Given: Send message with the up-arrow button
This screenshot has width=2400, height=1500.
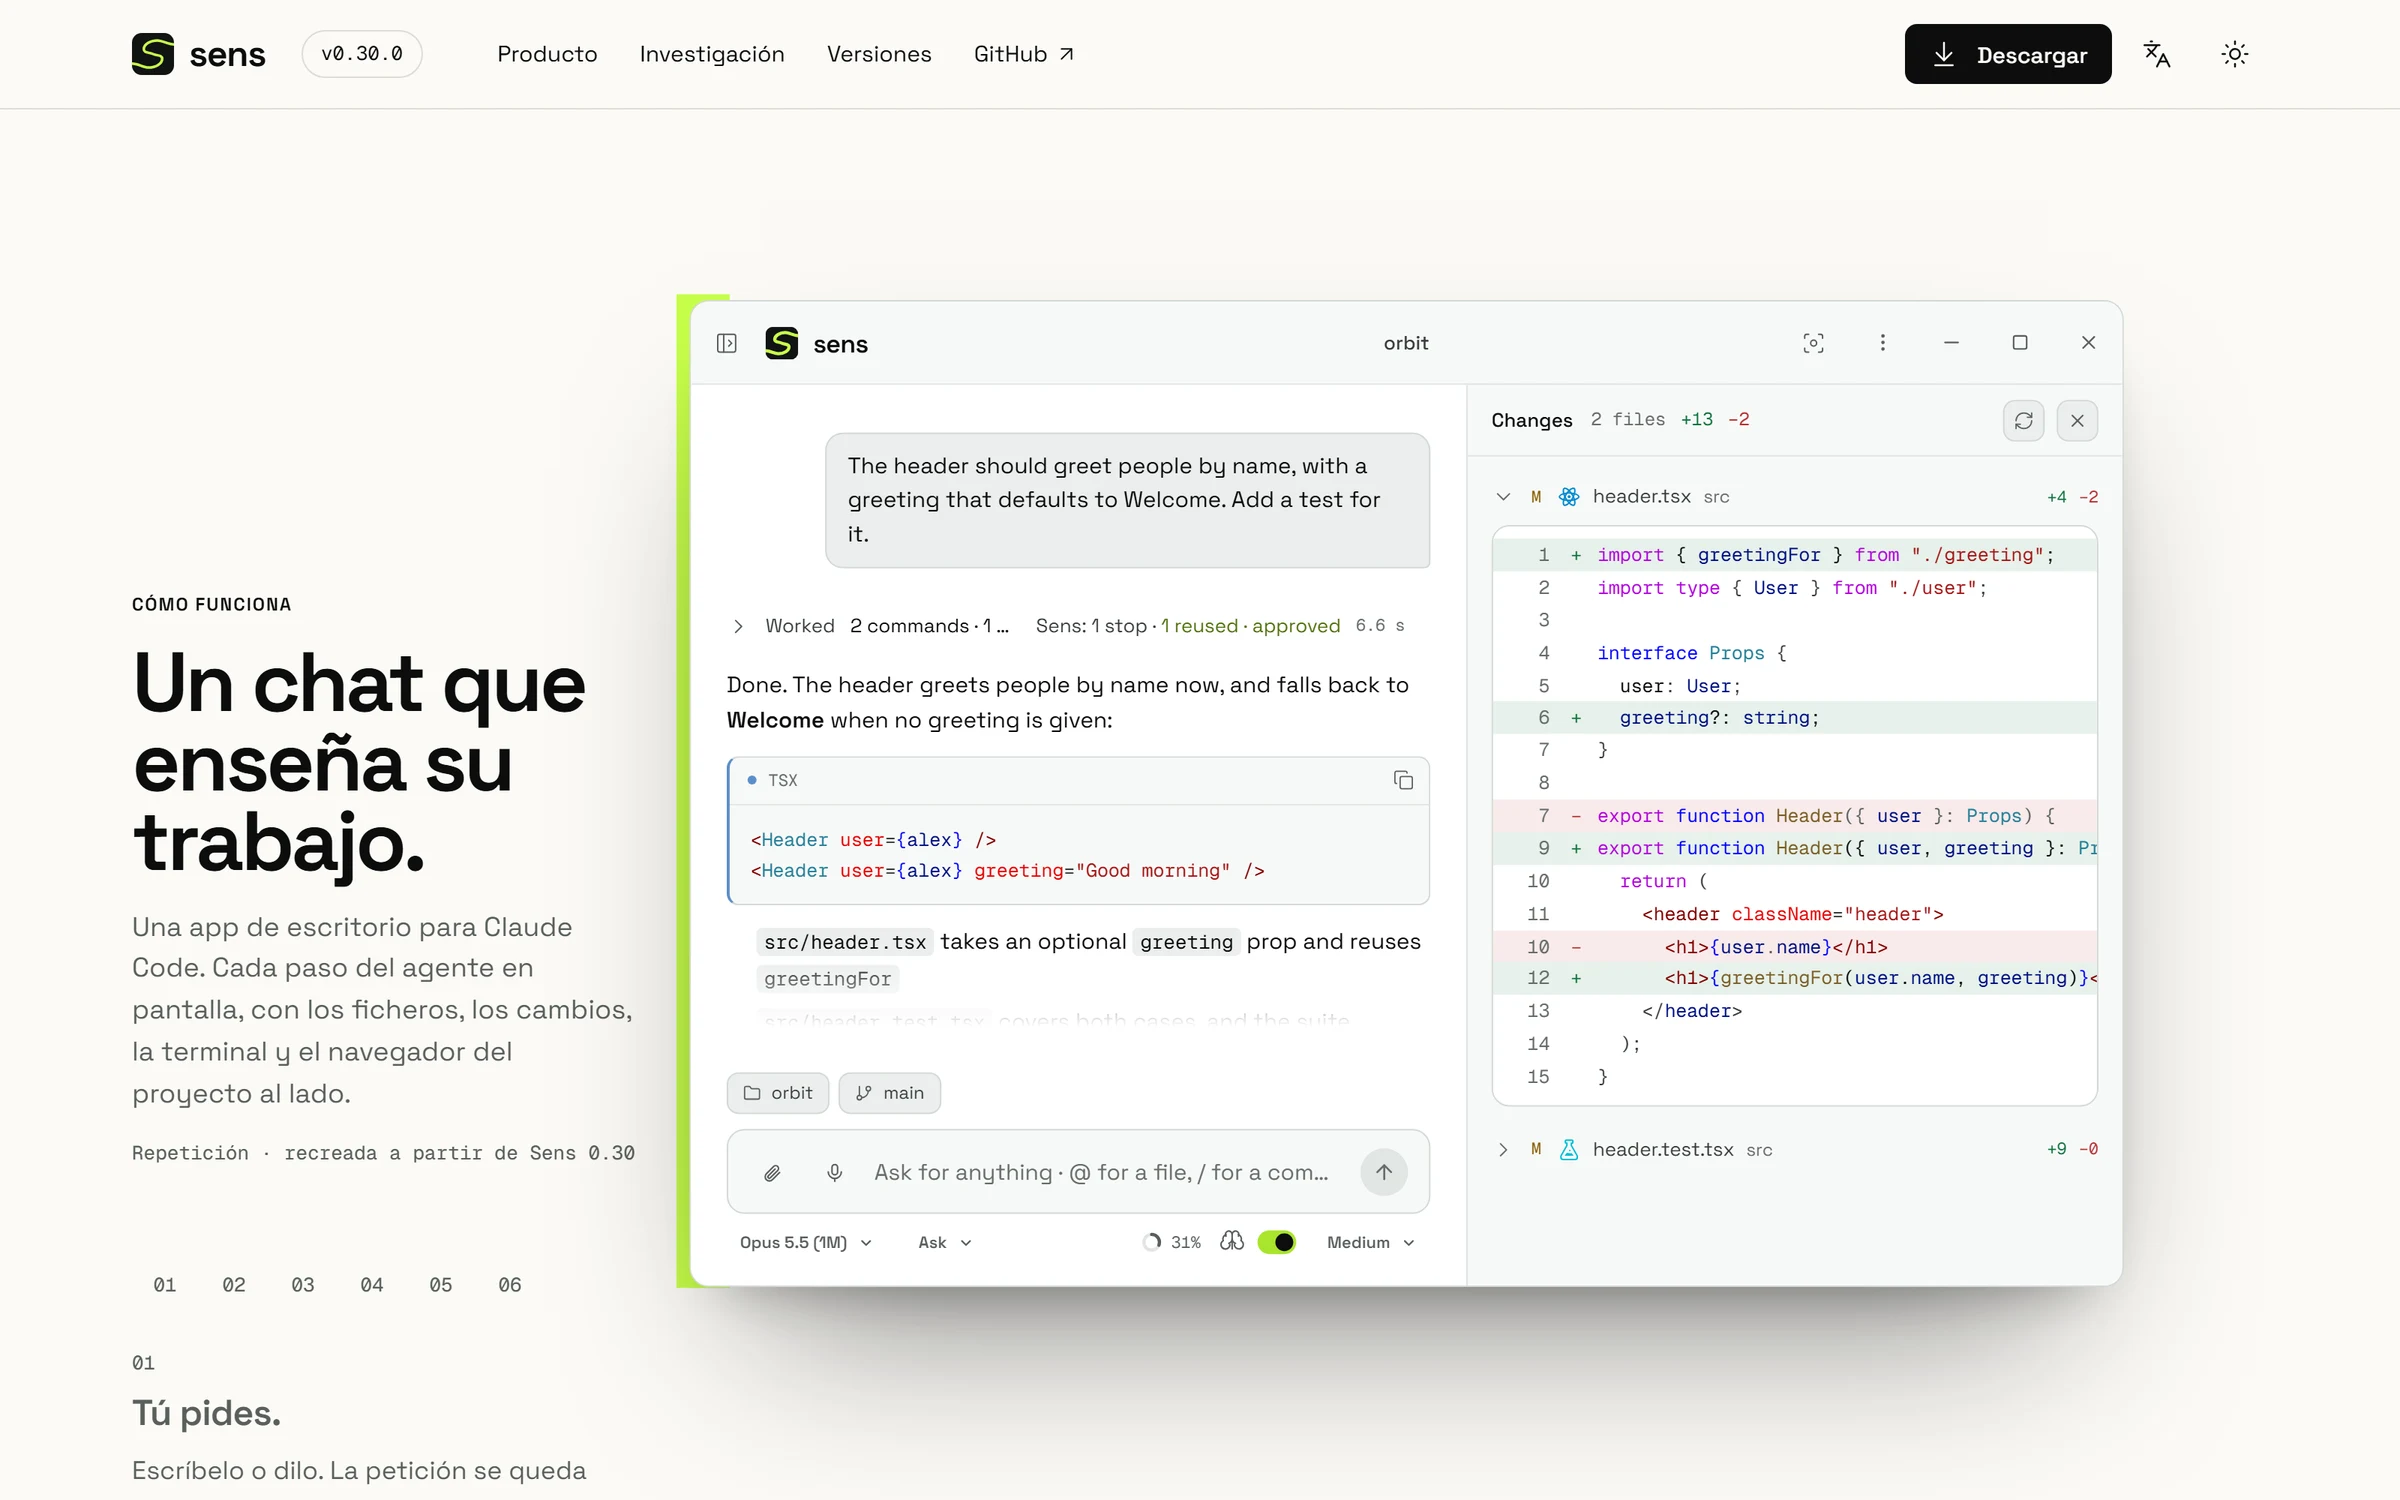Looking at the screenshot, I should (1384, 1172).
